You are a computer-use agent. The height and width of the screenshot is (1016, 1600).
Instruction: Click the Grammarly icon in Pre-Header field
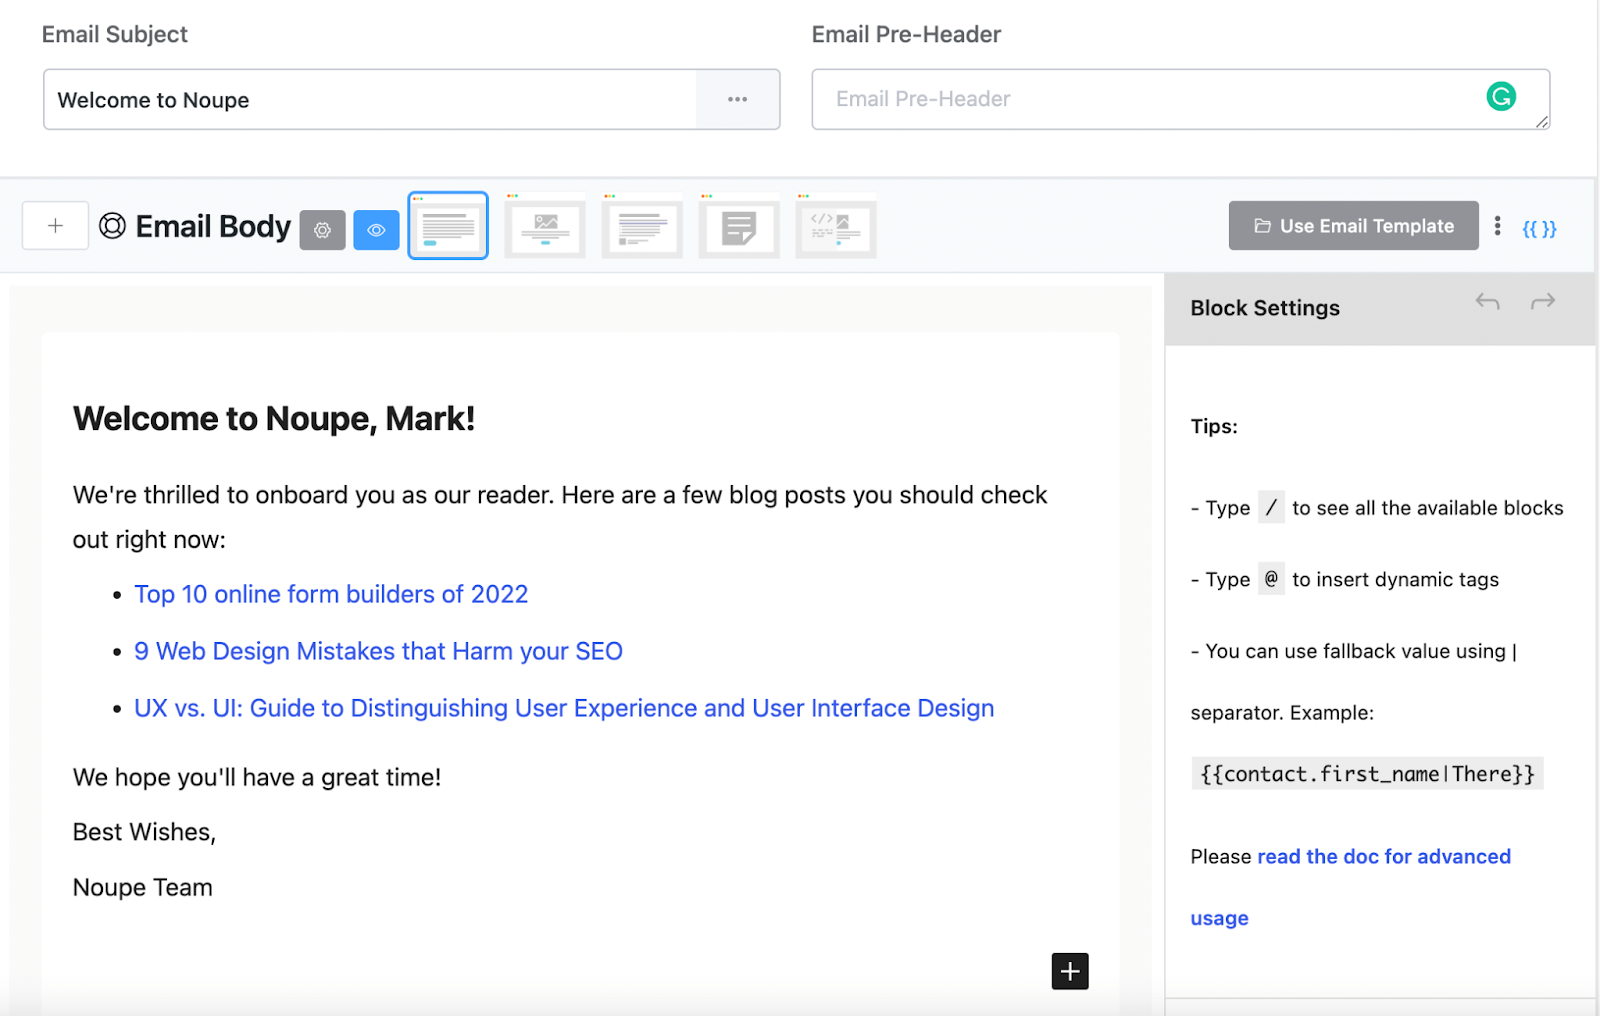click(x=1501, y=96)
